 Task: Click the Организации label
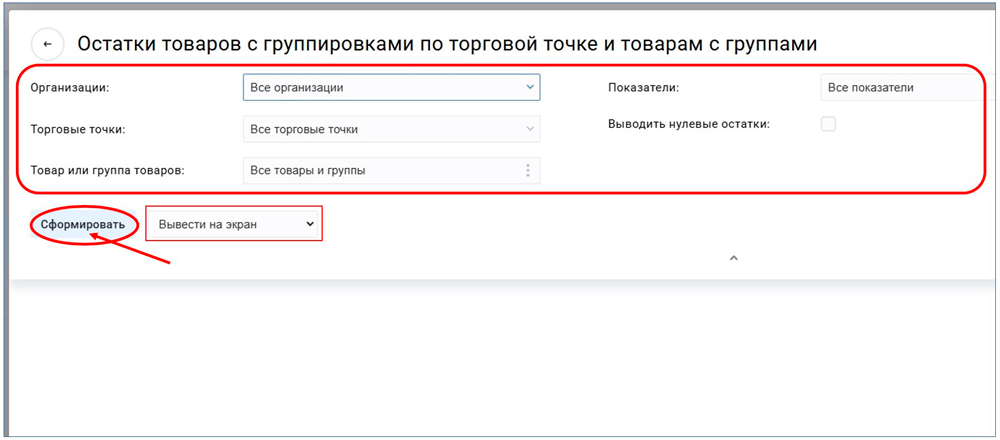70,88
